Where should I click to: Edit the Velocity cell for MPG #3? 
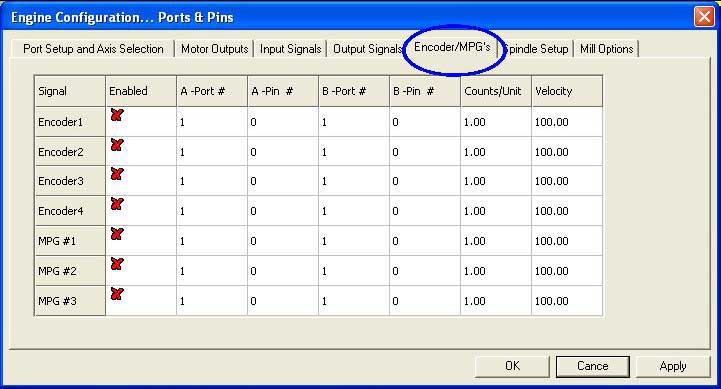567,301
